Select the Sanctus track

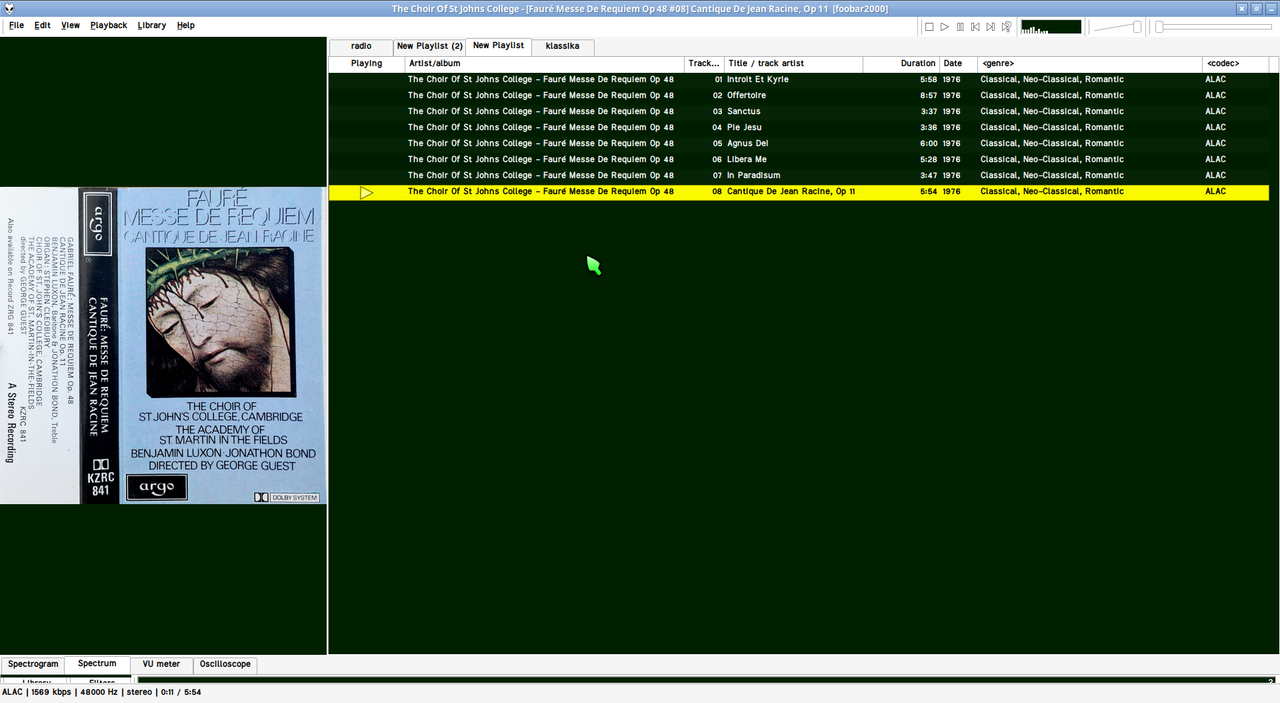tap(799, 111)
